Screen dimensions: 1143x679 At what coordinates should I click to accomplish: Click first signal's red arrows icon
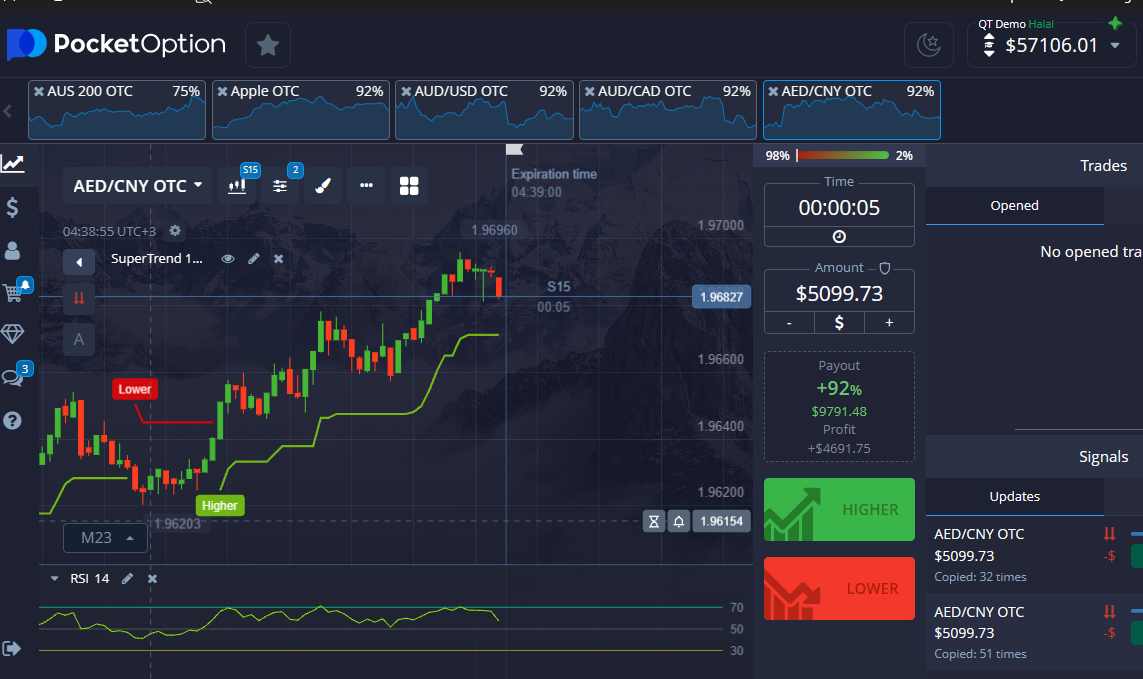pyautogui.click(x=1109, y=534)
